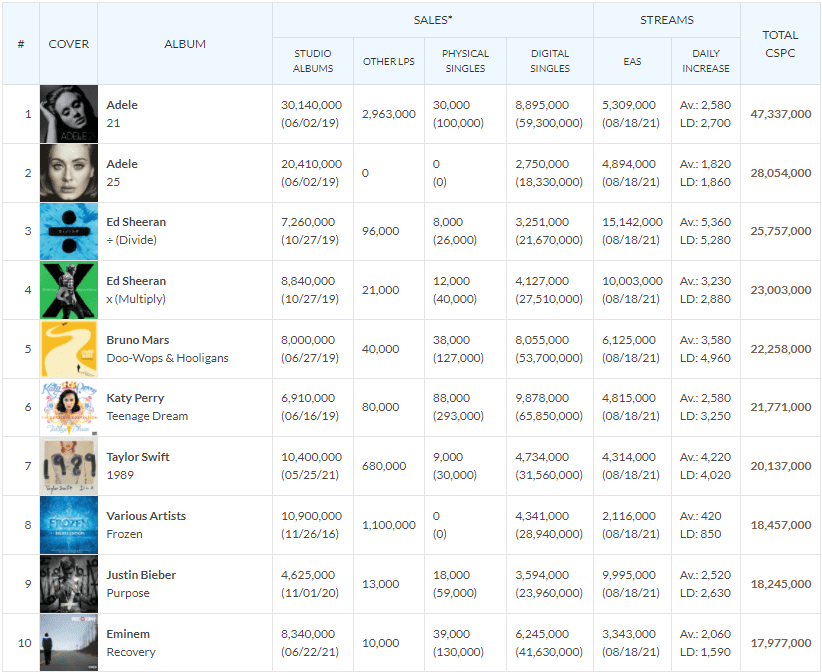Viewport: 822px width, 672px height.
Task: Select the 'Purpose' album title
Action: (128, 593)
